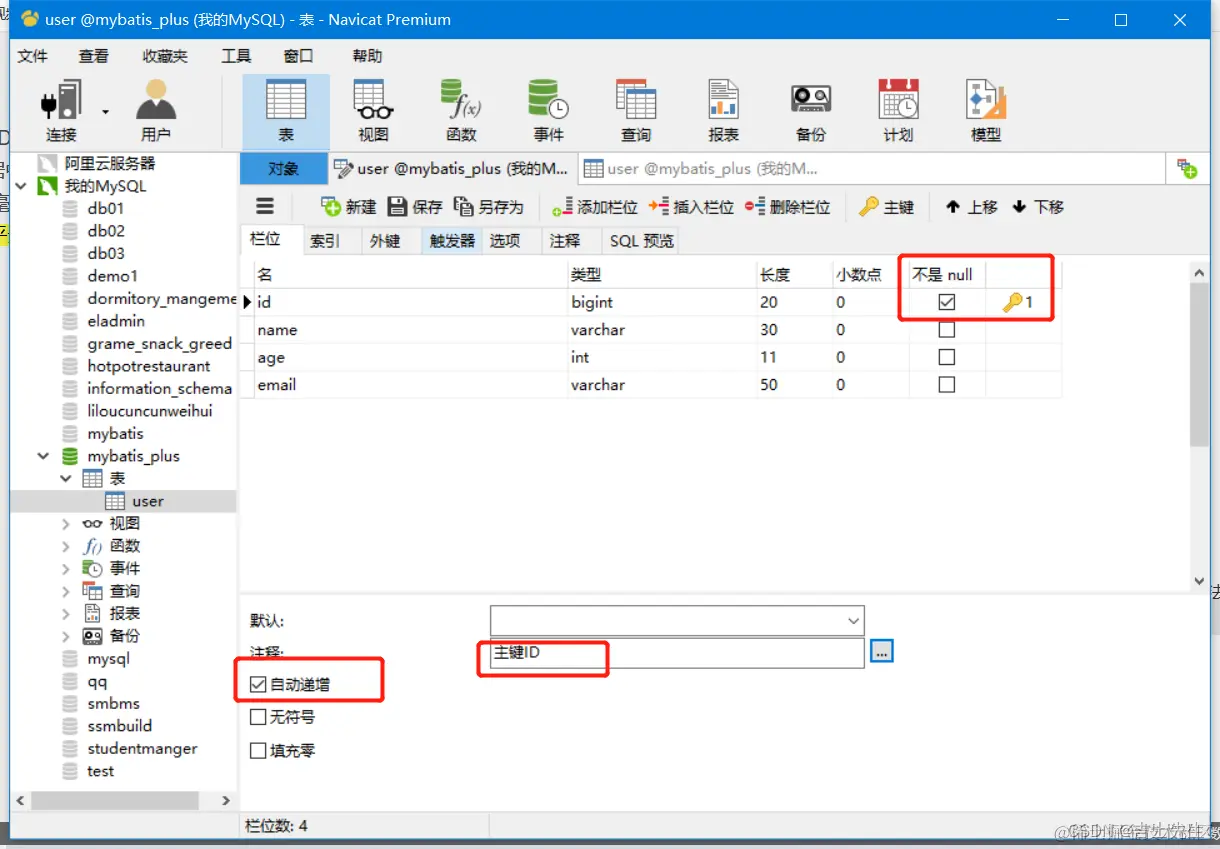The image size is (1220, 849).
Task: Click 插入栏位 insert field
Action: click(x=691, y=207)
